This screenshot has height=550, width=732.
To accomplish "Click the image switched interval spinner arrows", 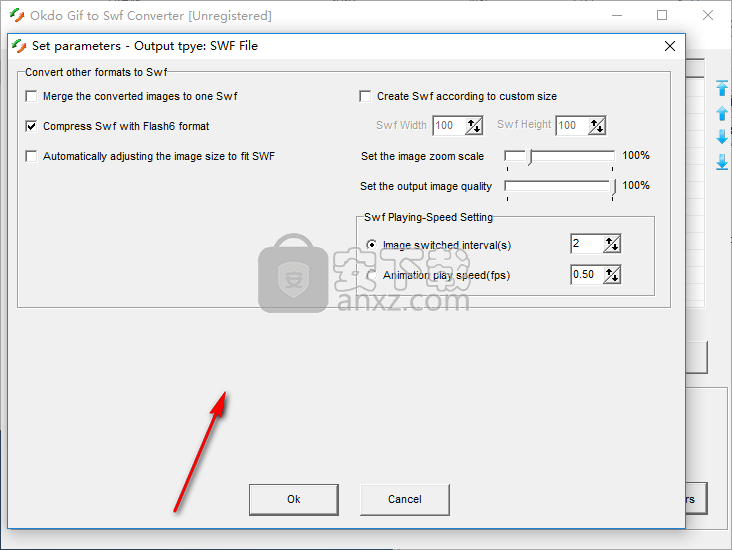I will coord(612,244).
